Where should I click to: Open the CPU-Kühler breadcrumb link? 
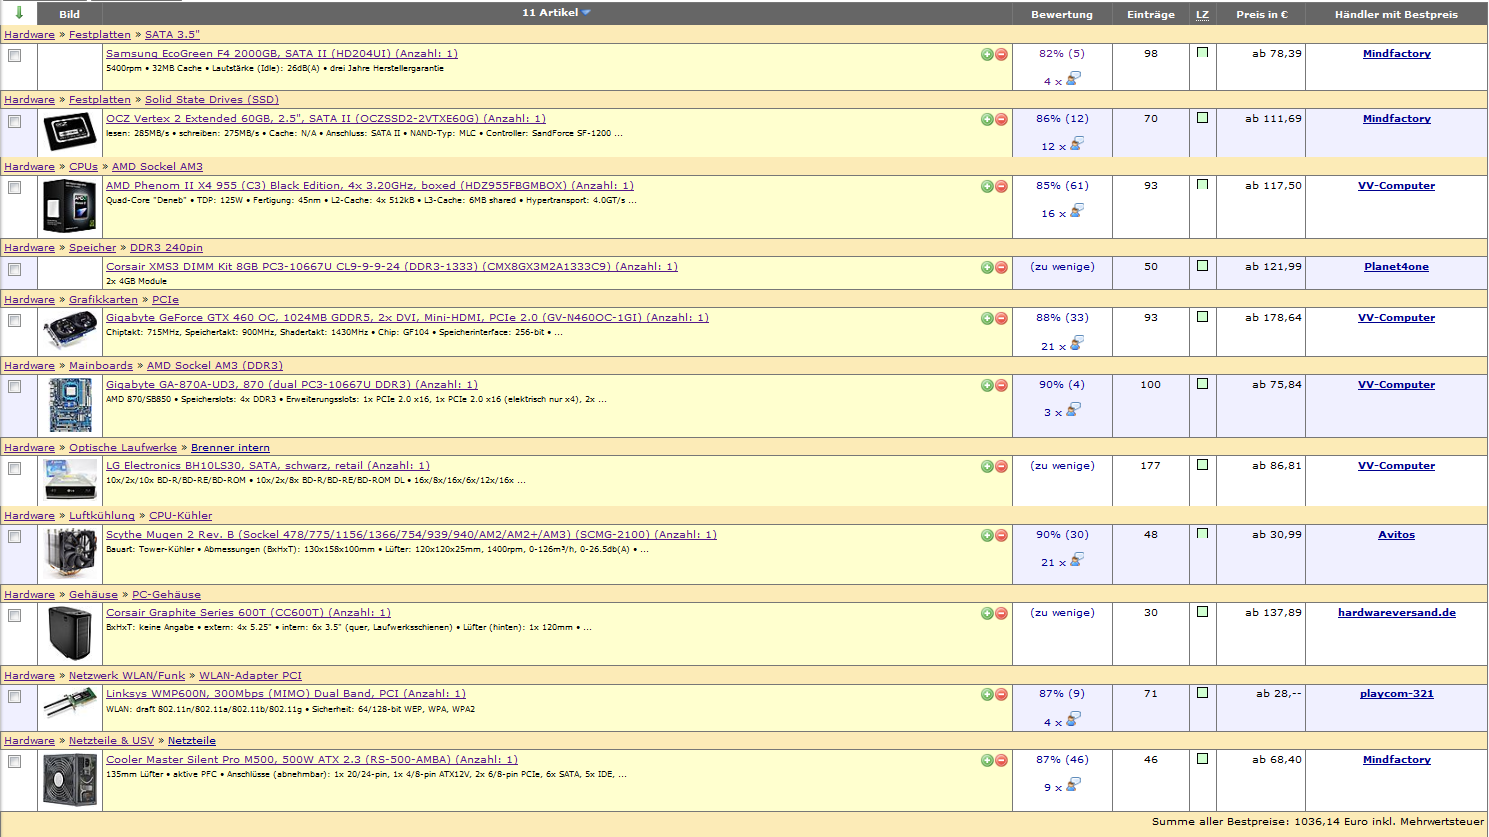pos(181,516)
